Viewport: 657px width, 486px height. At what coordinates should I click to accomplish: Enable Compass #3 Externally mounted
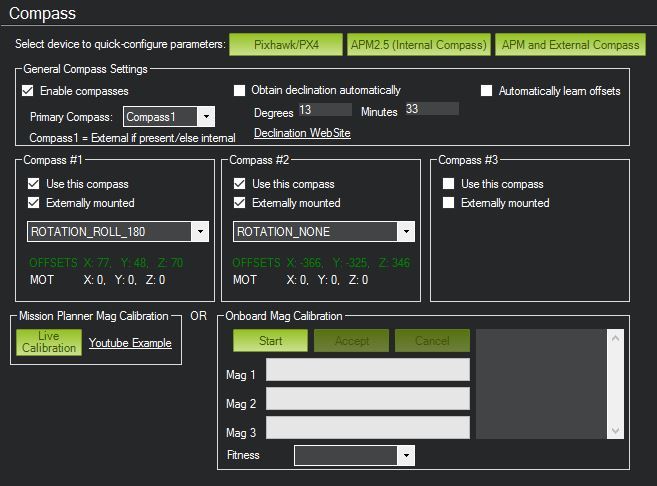tap(448, 203)
